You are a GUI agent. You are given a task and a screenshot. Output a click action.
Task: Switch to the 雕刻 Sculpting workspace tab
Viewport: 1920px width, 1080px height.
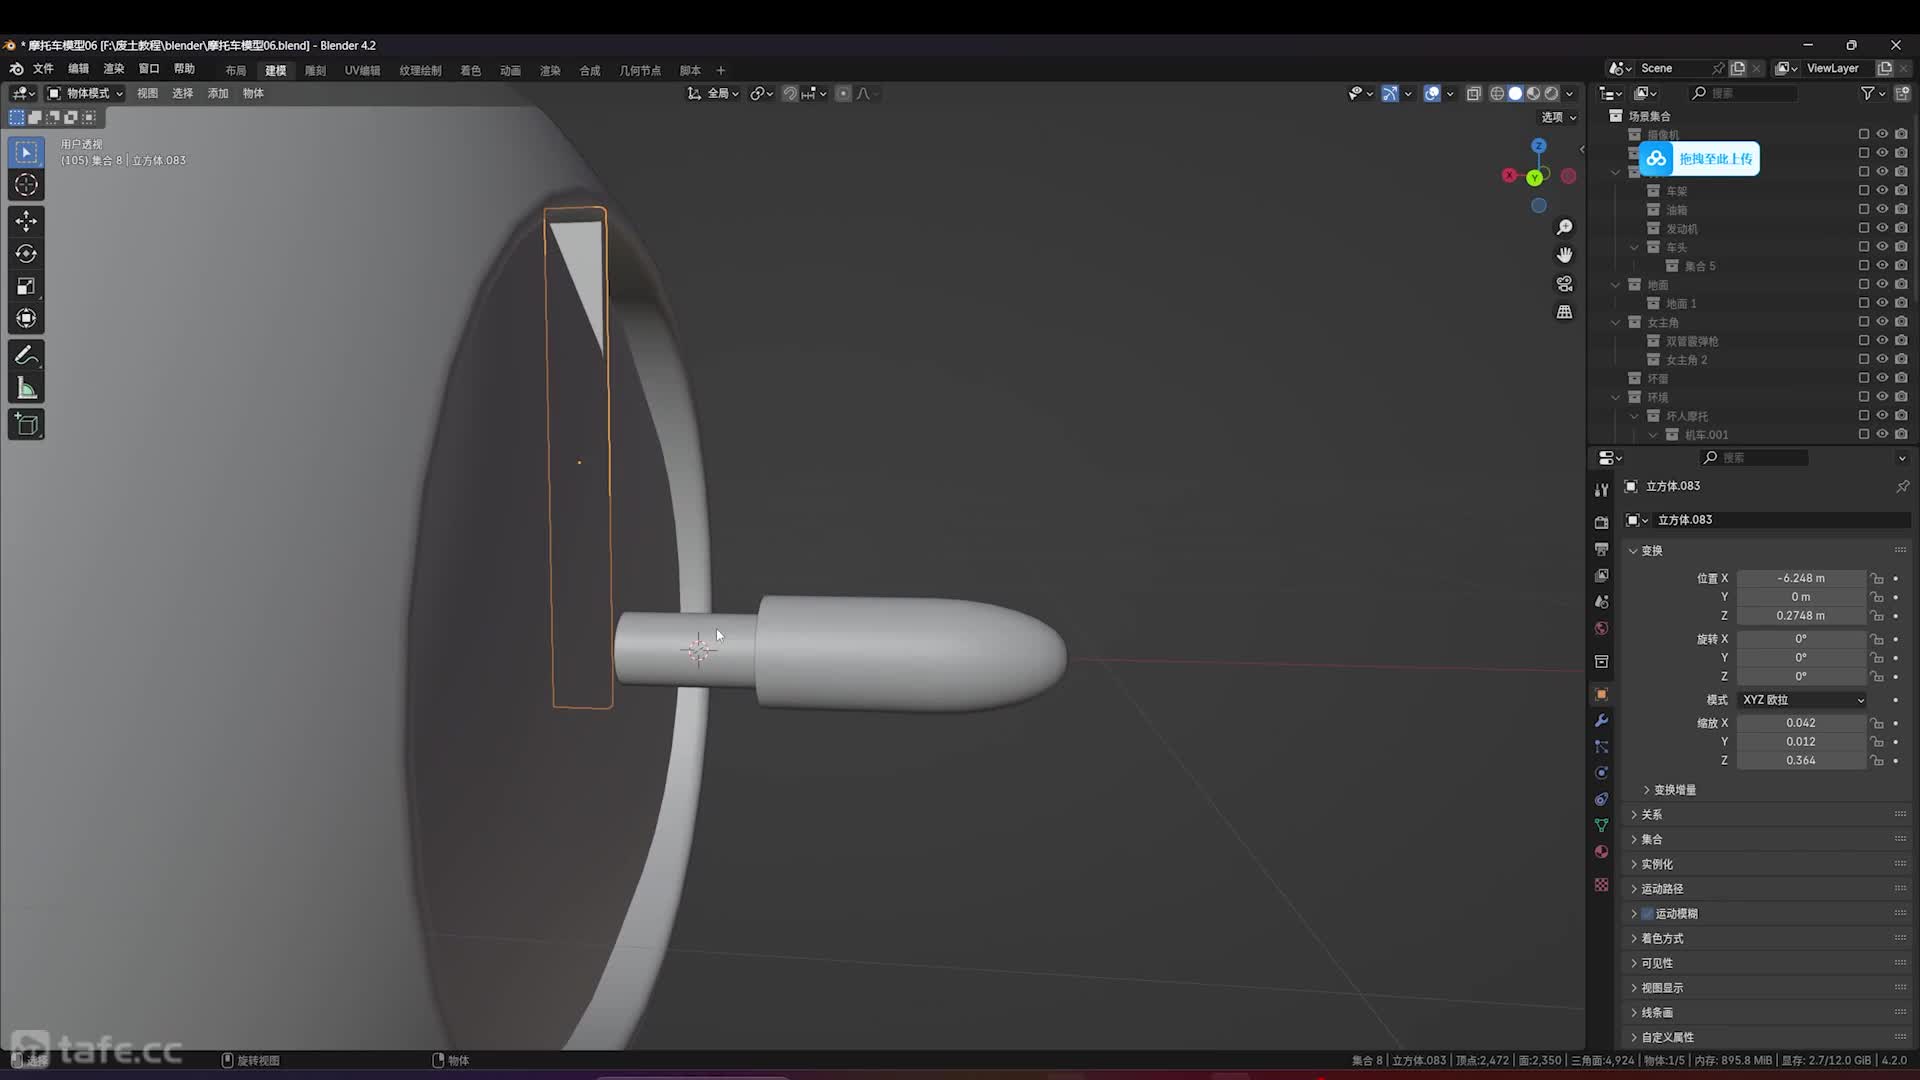click(x=315, y=70)
